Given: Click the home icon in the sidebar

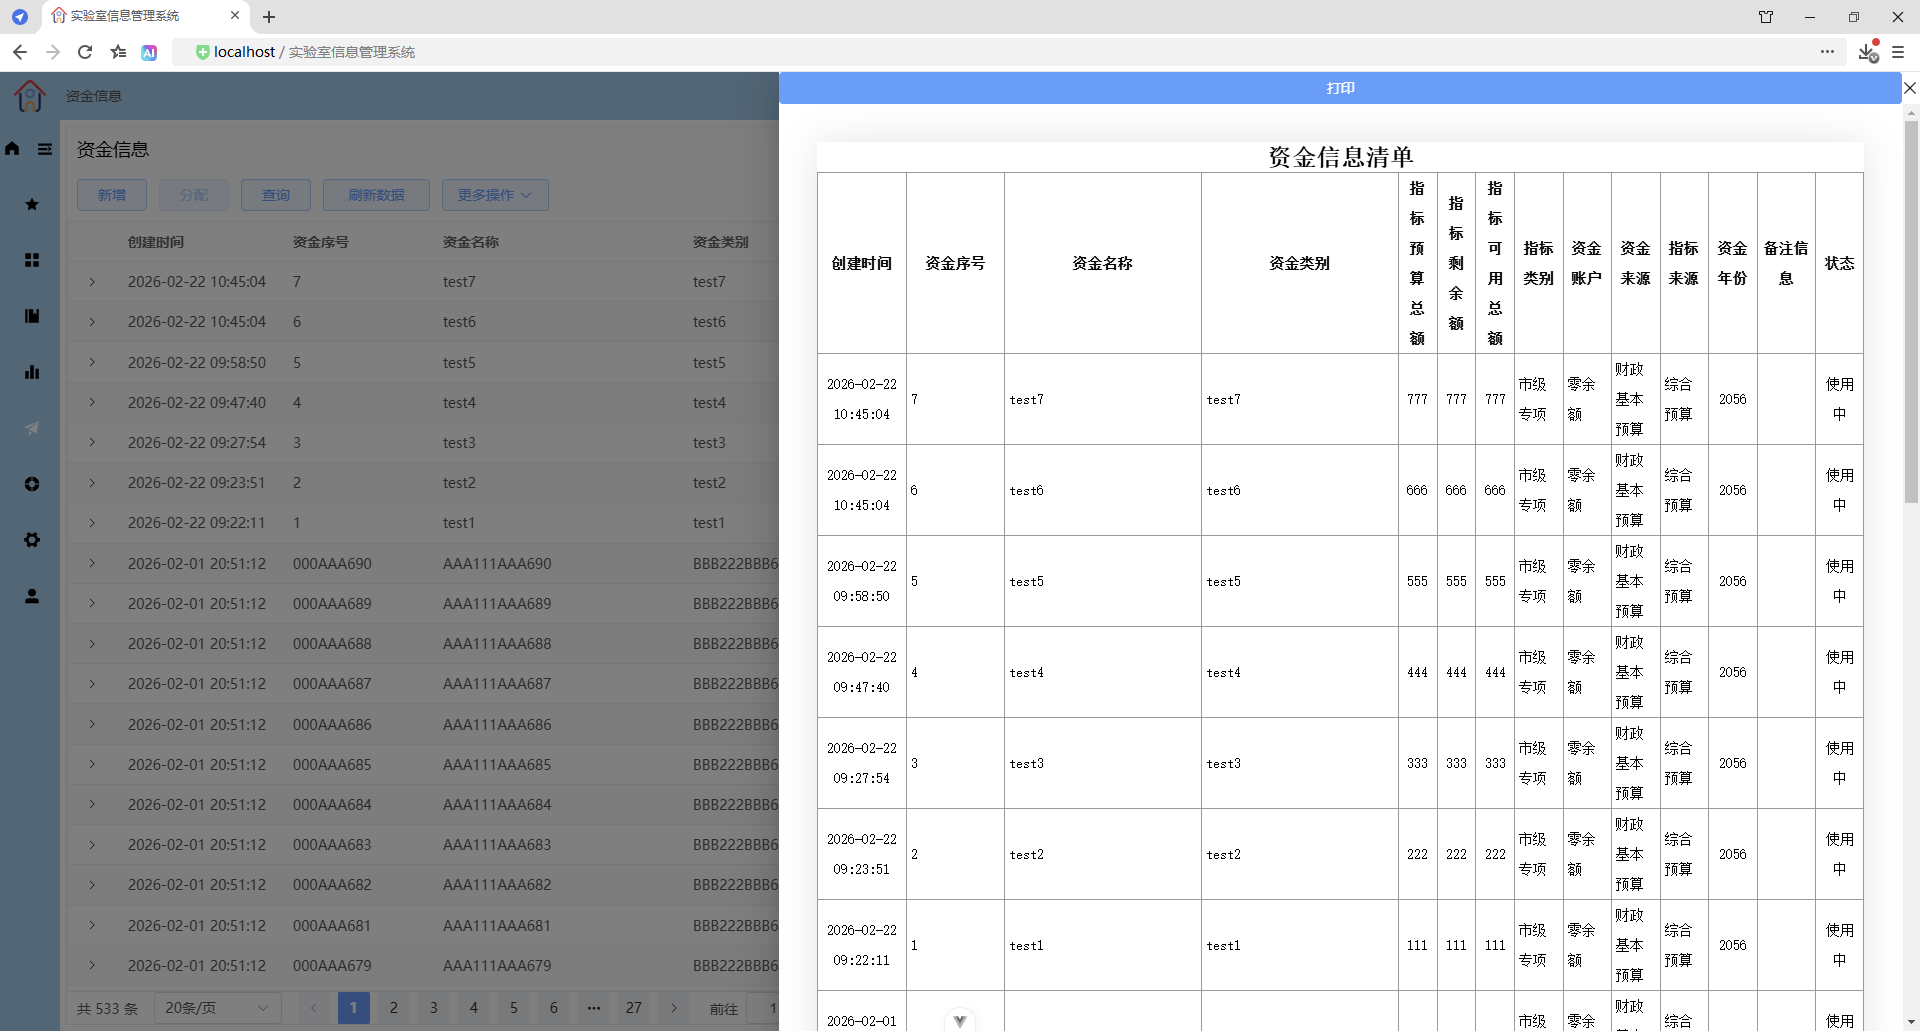Looking at the screenshot, I should 12,149.
